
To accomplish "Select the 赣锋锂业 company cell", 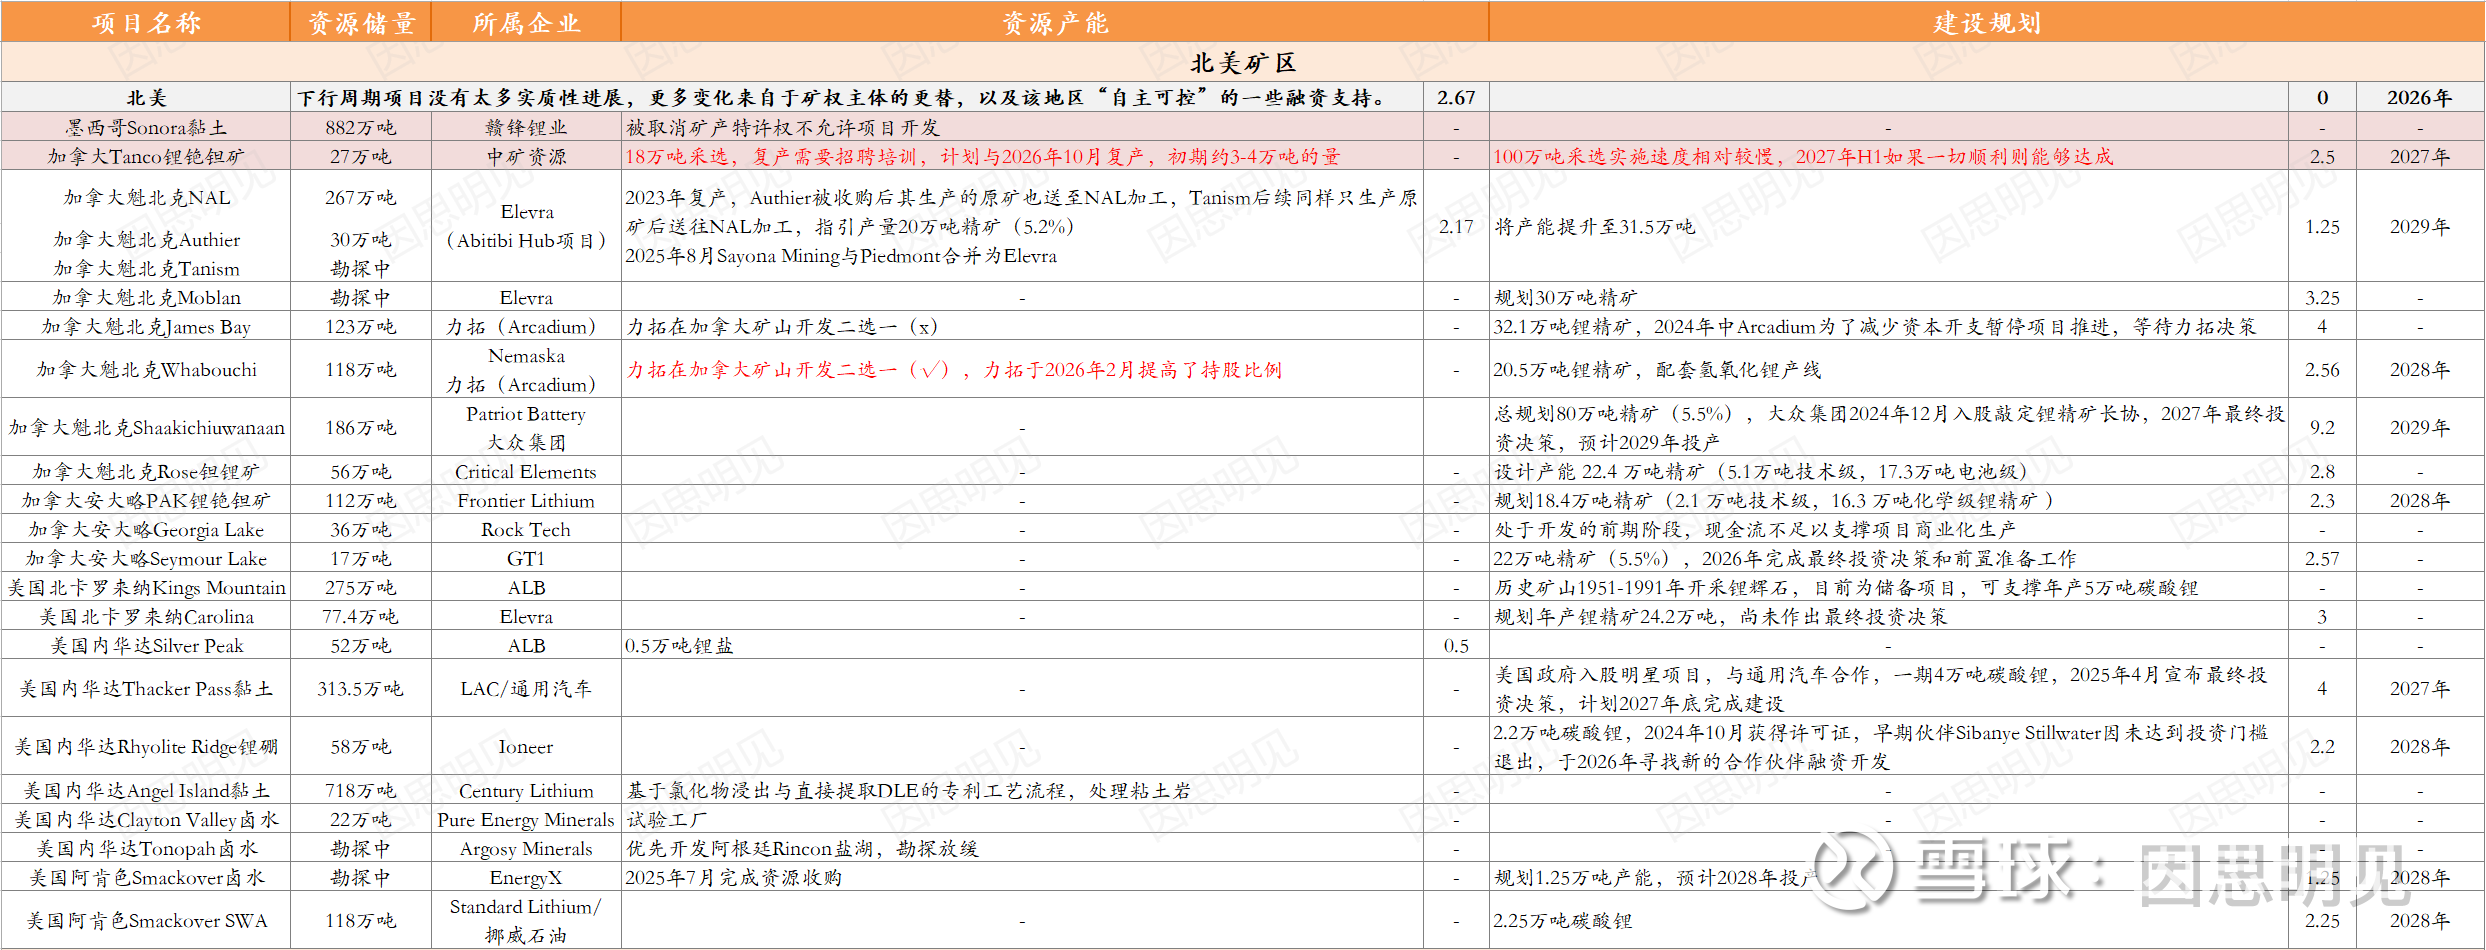I will coord(526,127).
